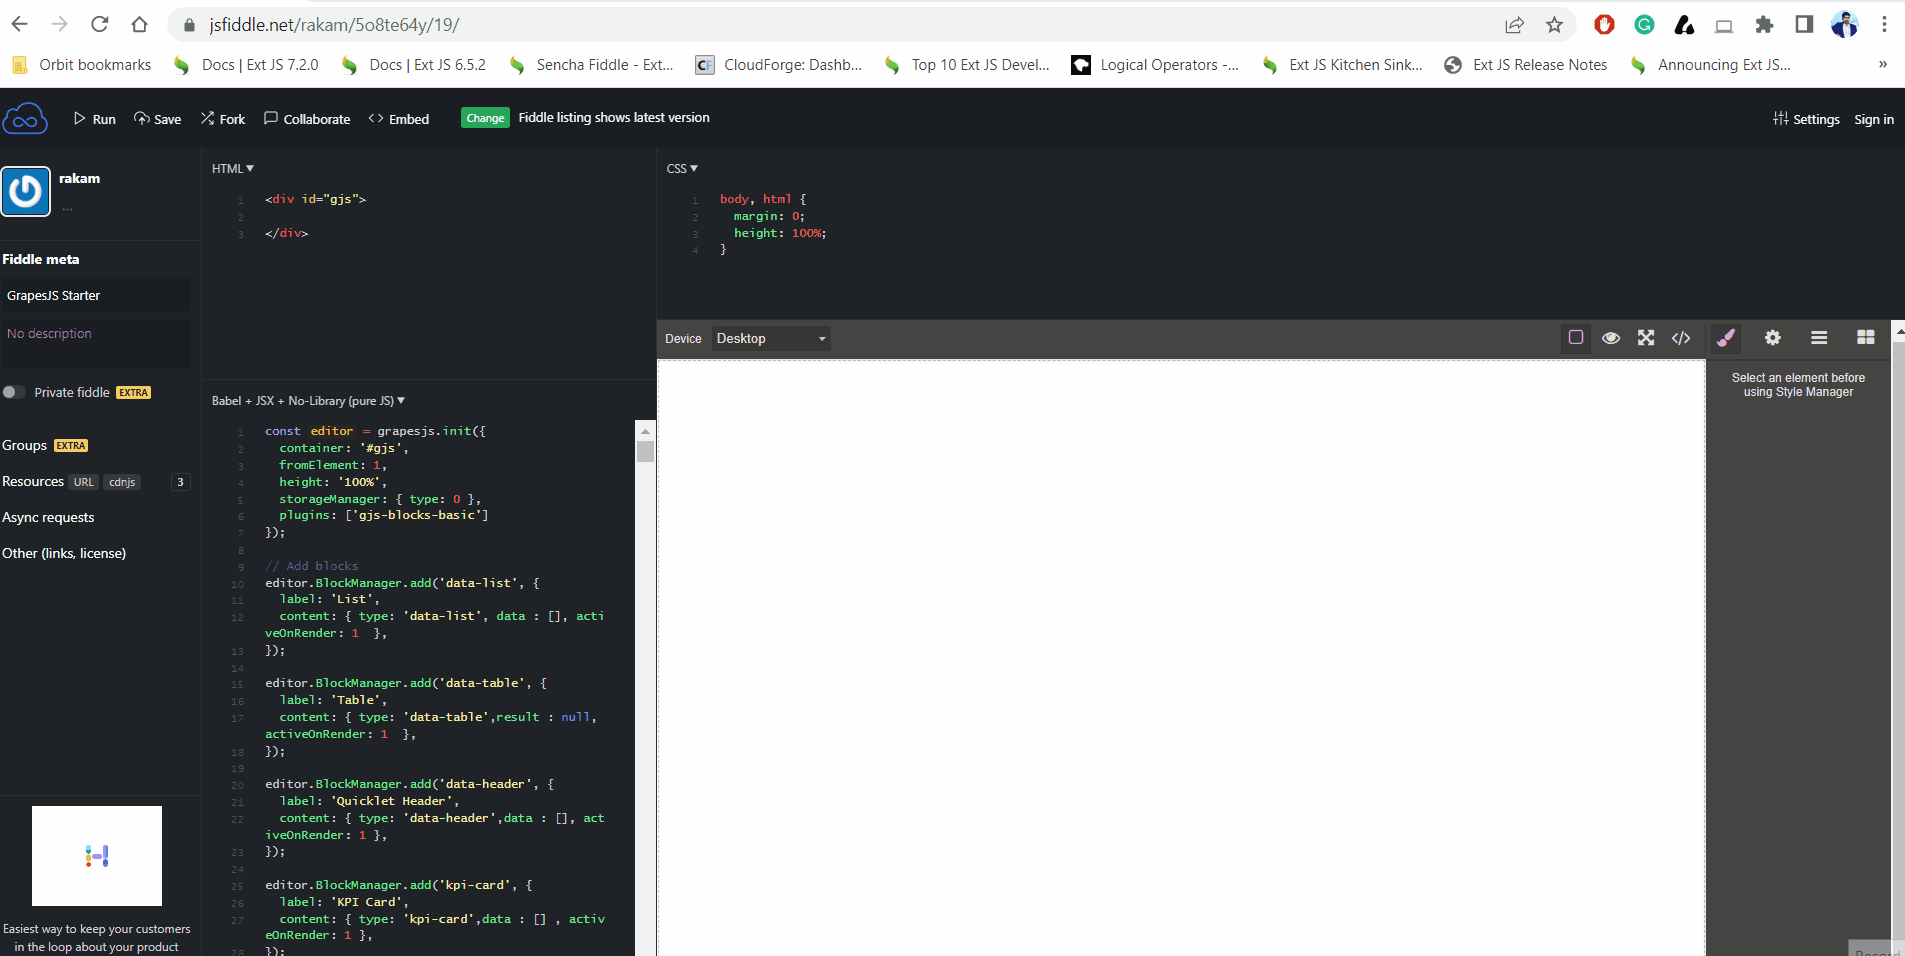Open the Device Desktop dropdown
The image size is (1905, 956).
point(771,339)
